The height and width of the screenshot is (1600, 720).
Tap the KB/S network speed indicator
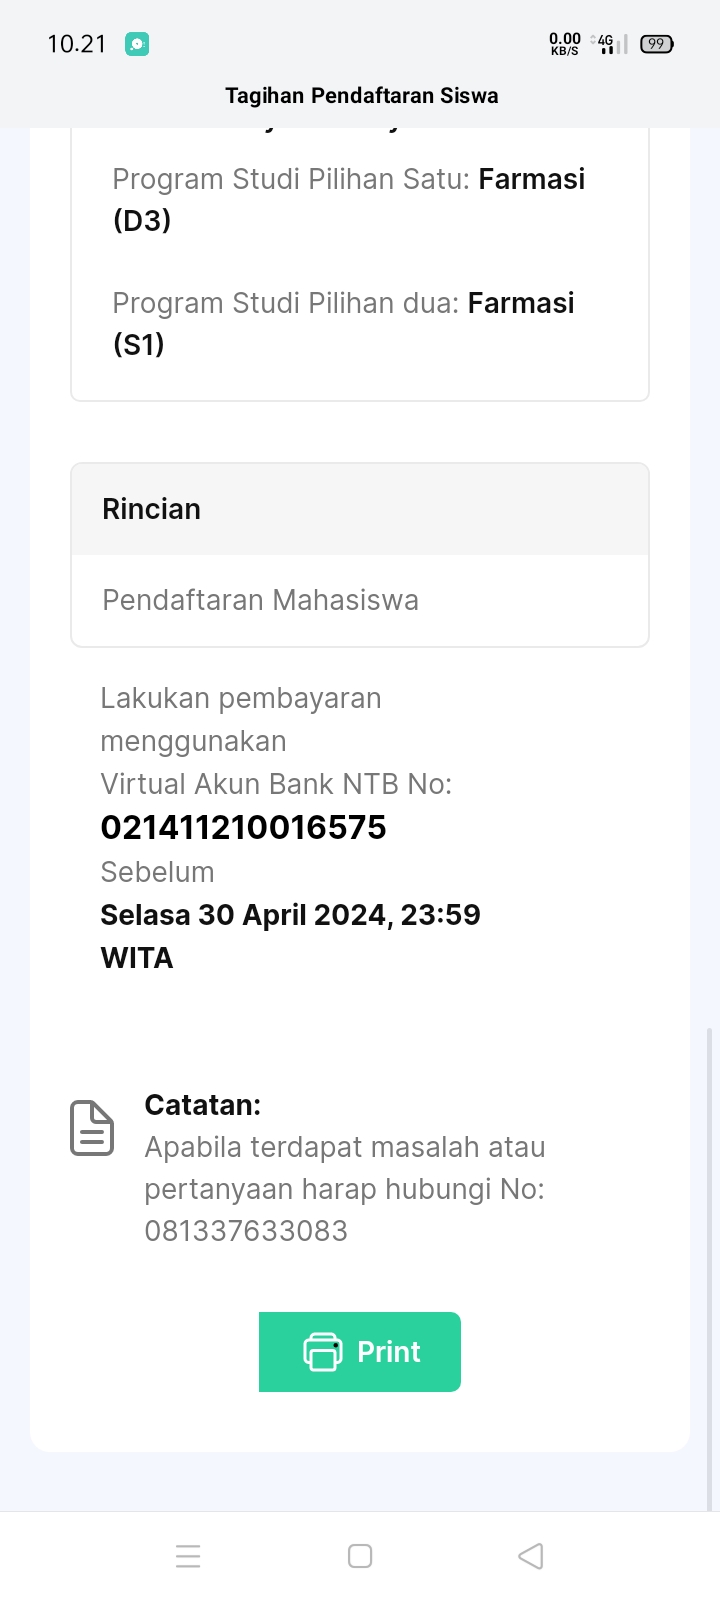(564, 44)
